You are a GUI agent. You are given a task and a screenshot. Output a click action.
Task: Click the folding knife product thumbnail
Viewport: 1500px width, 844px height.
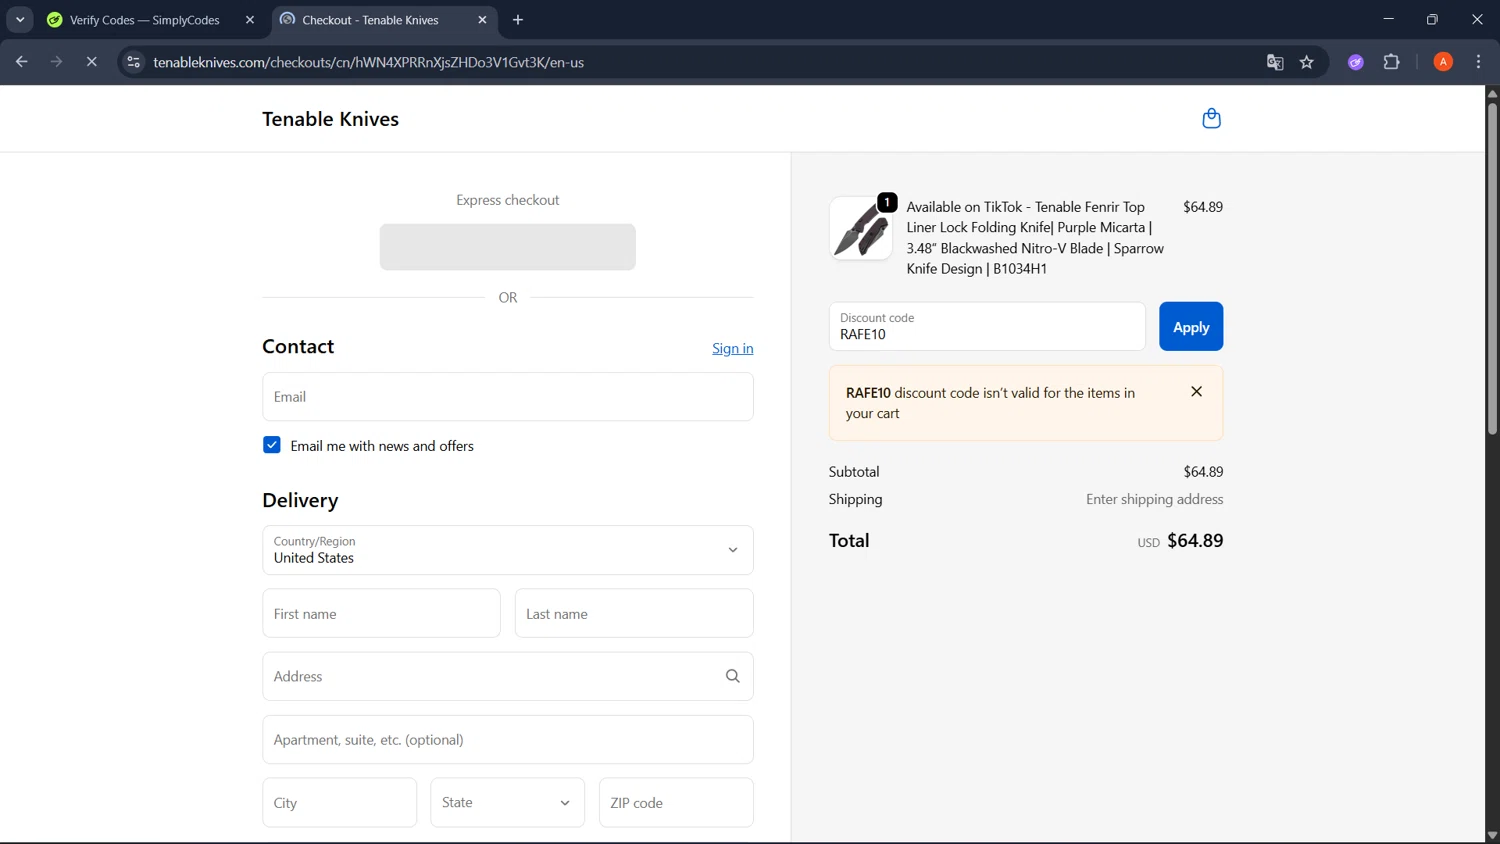[861, 229]
